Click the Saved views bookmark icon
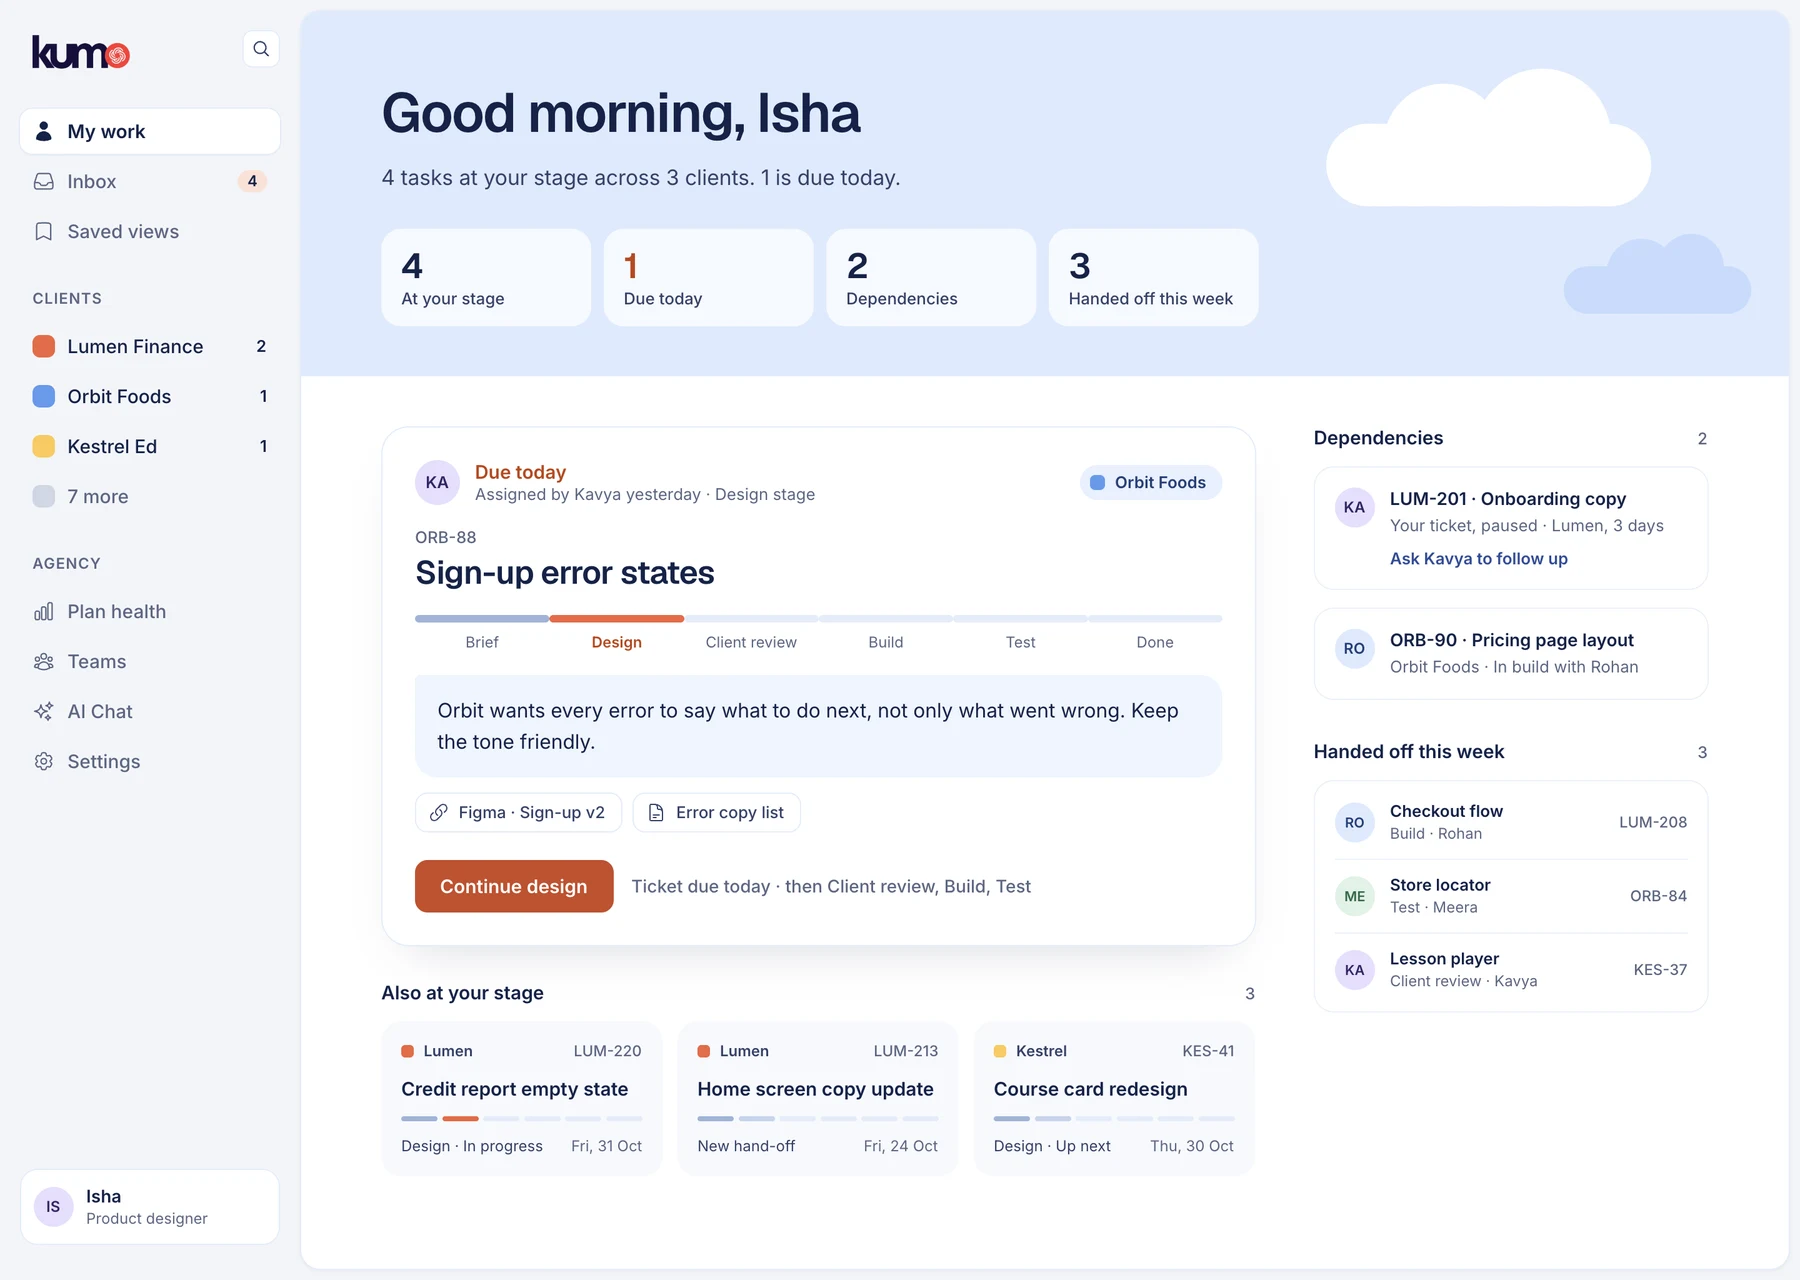This screenshot has height=1280, width=1800. click(x=44, y=231)
